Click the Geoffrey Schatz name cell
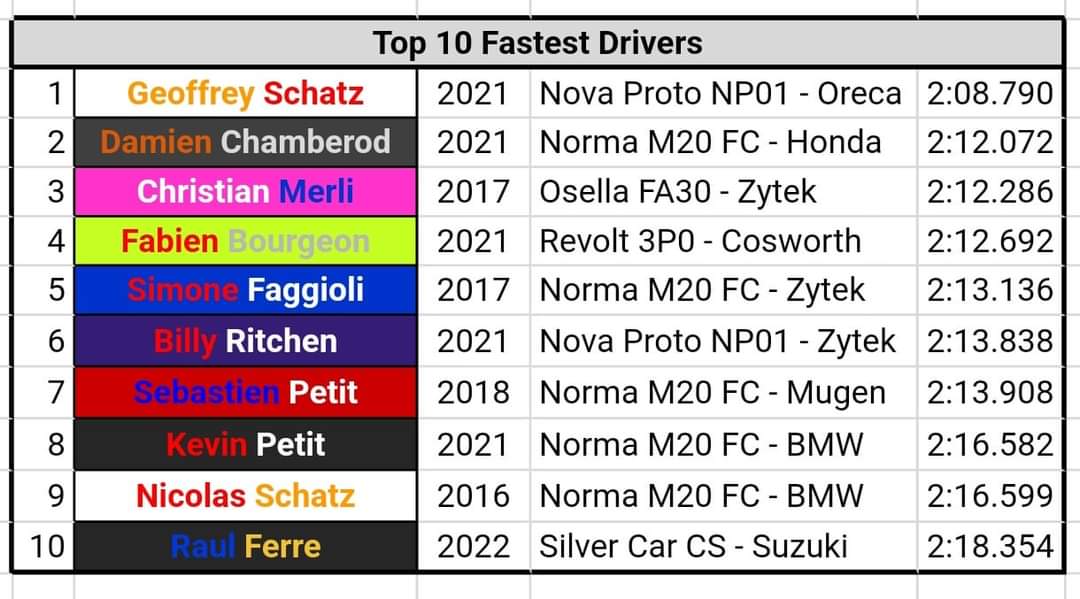The image size is (1080, 599). [x=245, y=93]
